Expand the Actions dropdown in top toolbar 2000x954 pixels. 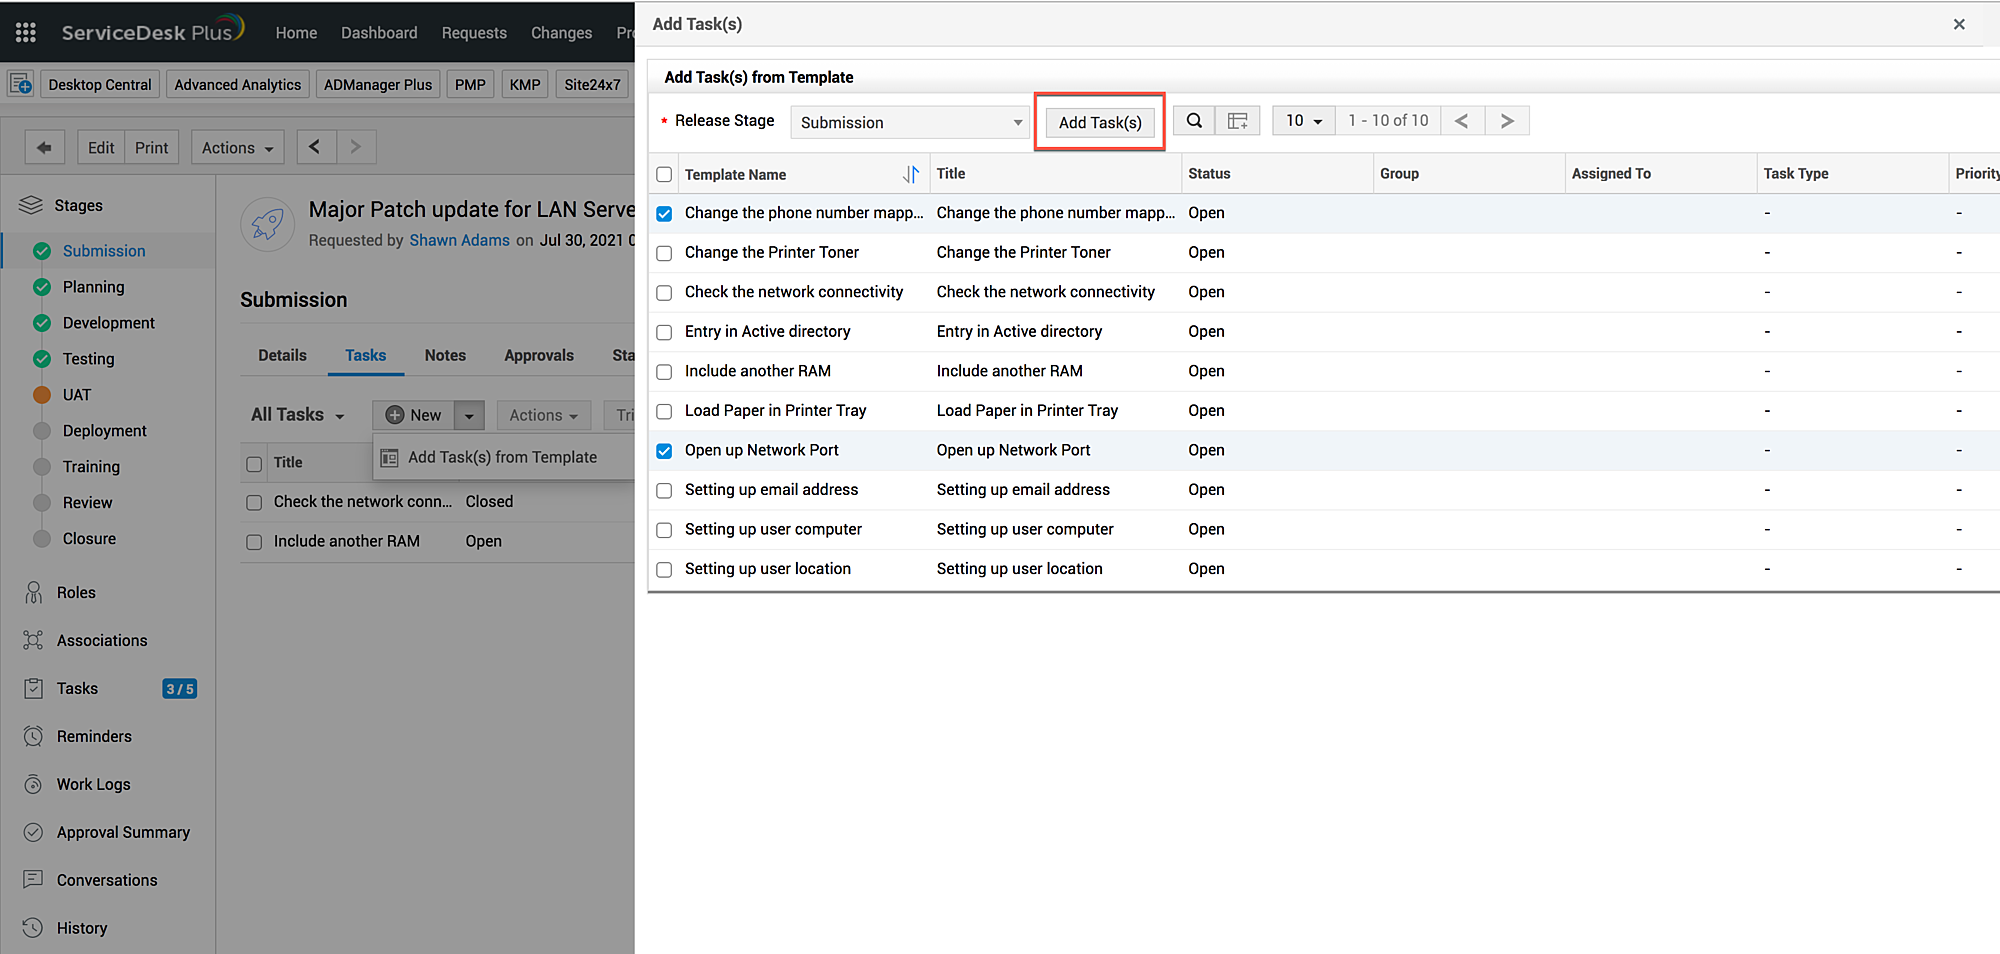237,147
